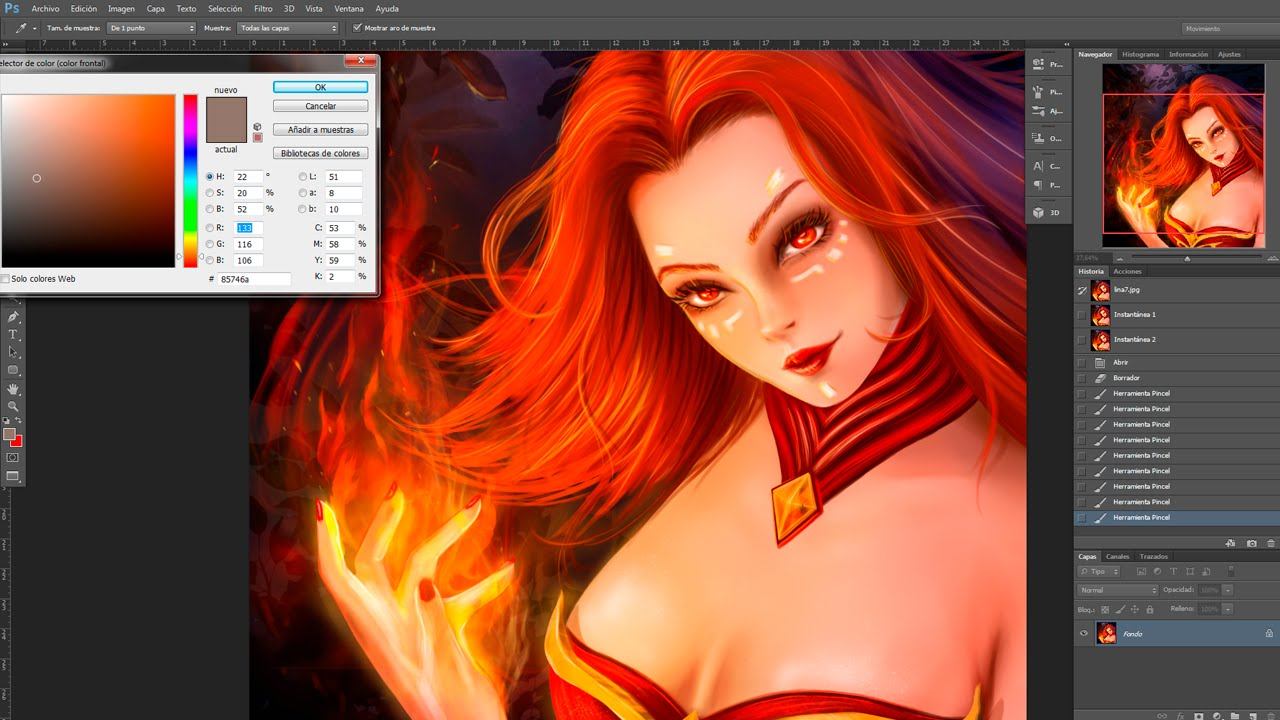Click the vertical hue spectrum slider
This screenshot has width=1280, height=720.
click(189, 180)
